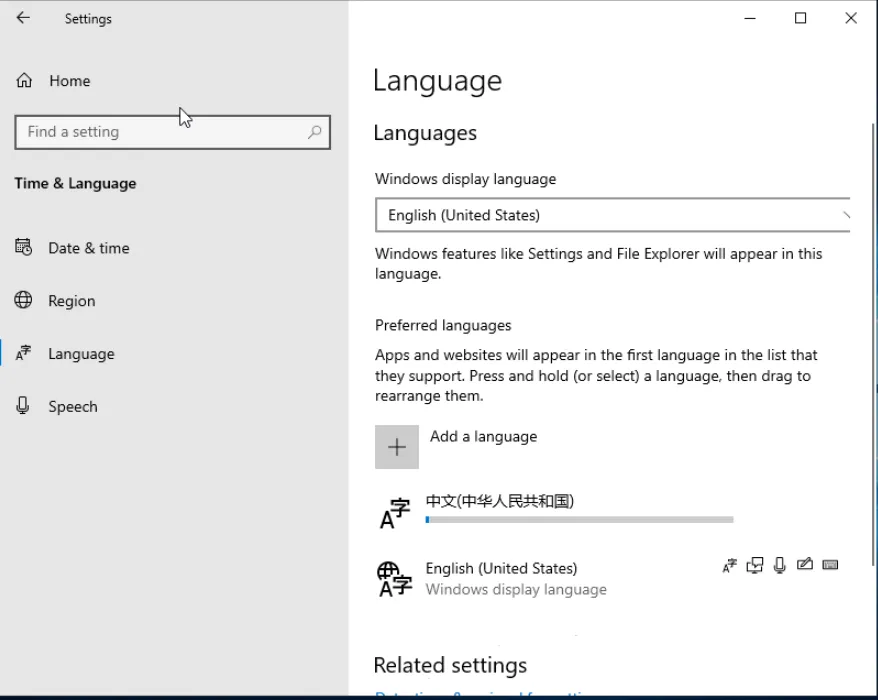Select the 中文(中华人民共和国) language entry
This screenshot has height=700, width=878.
click(499, 501)
